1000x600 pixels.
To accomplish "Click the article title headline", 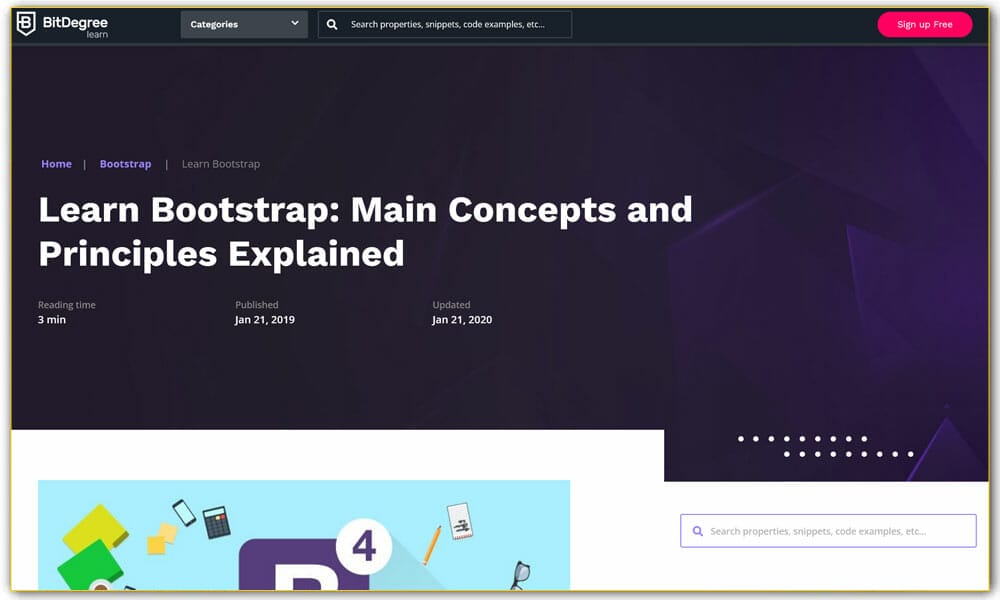I will [x=365, y=231].
